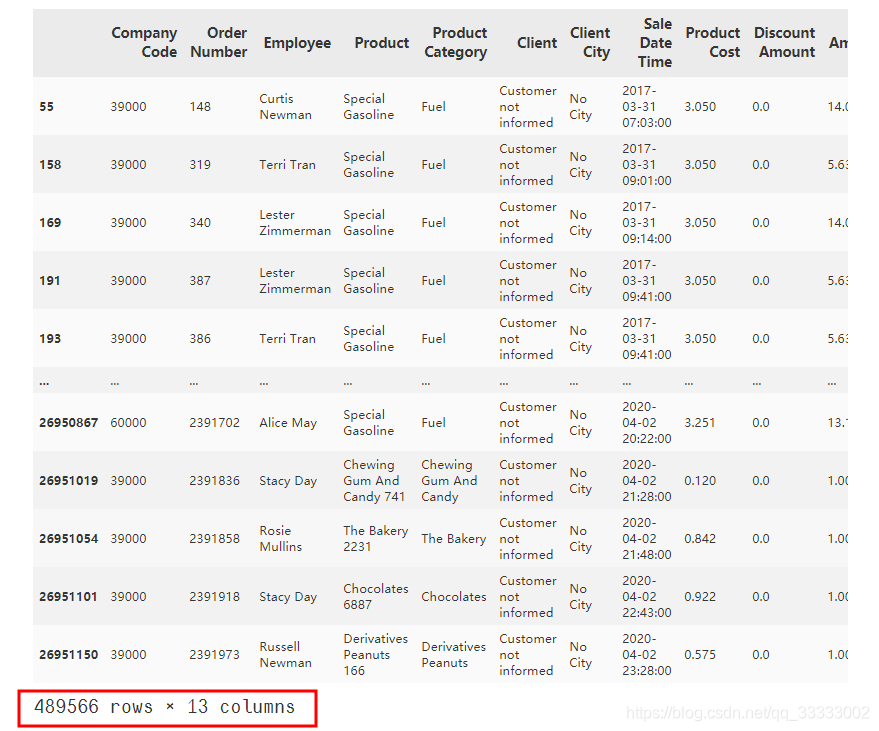The width and height of the screenshot is (879, 731).
Task: Click the '489566 rows × 13 columns' summary
Action: 164,707
